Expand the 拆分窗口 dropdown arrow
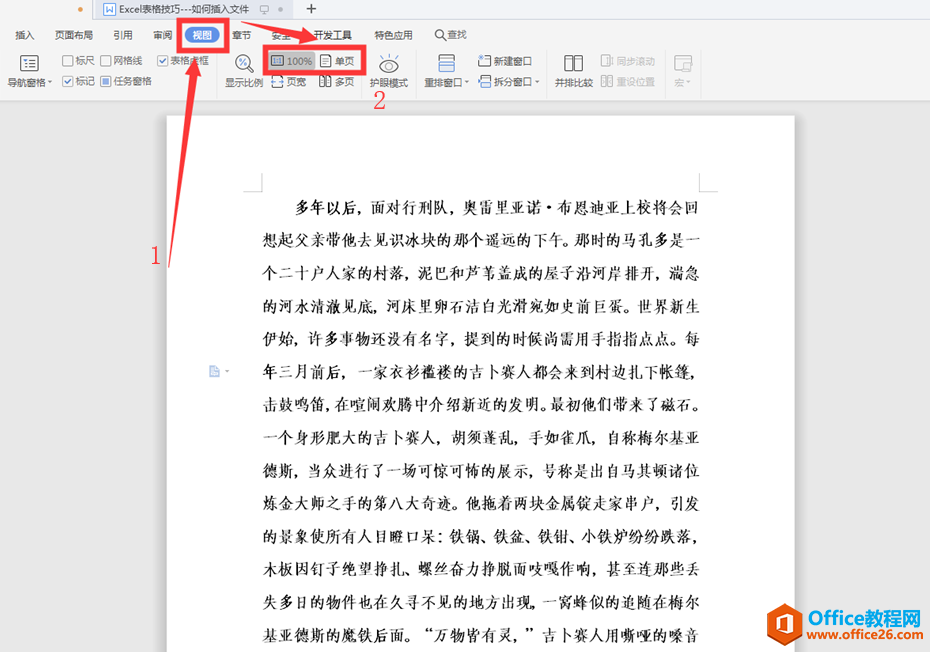 537,82
